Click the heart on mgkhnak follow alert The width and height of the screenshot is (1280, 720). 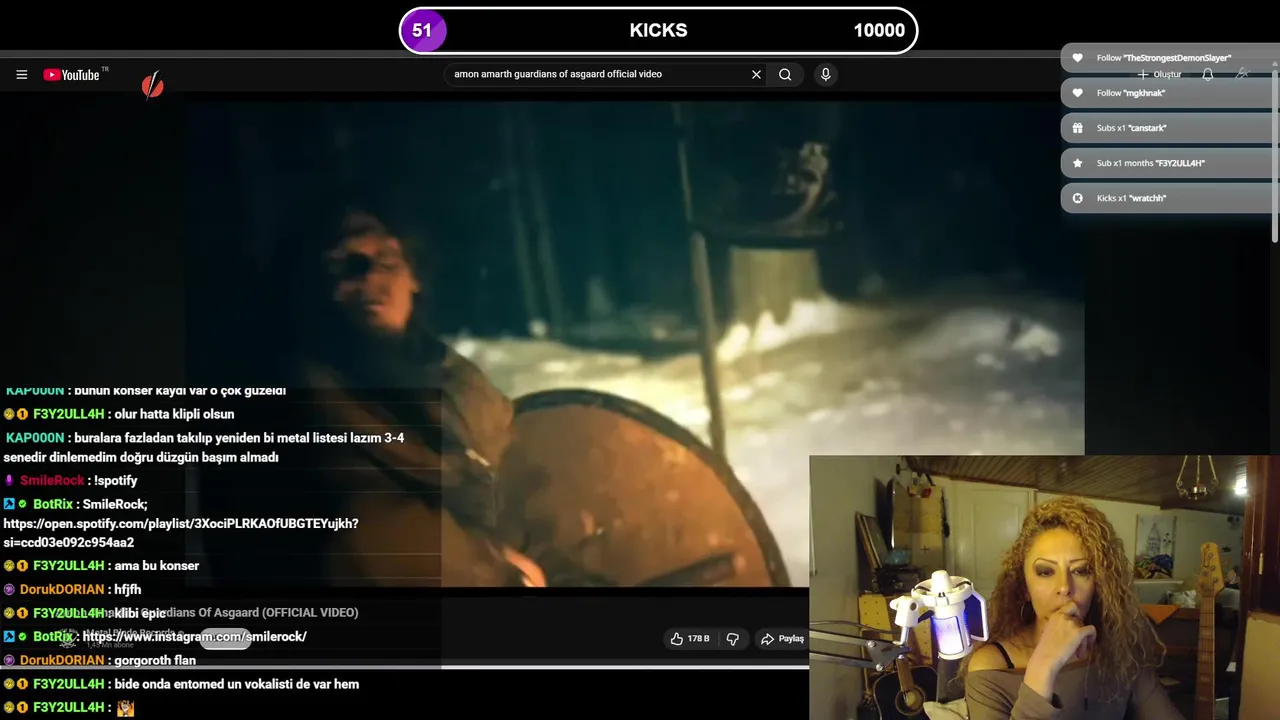tap(1077, 93)
